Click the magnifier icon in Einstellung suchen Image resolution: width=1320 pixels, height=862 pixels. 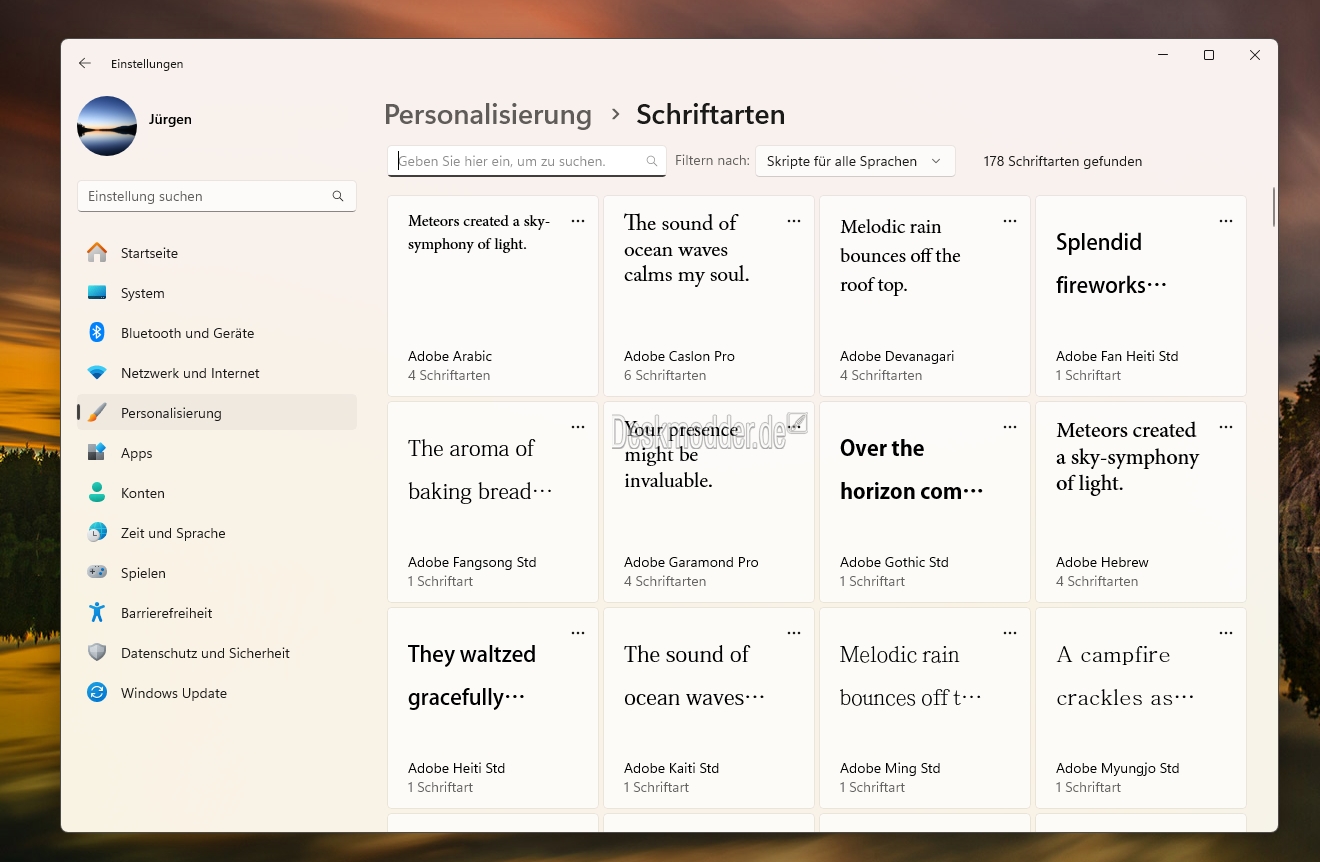(x=338, y=196)
